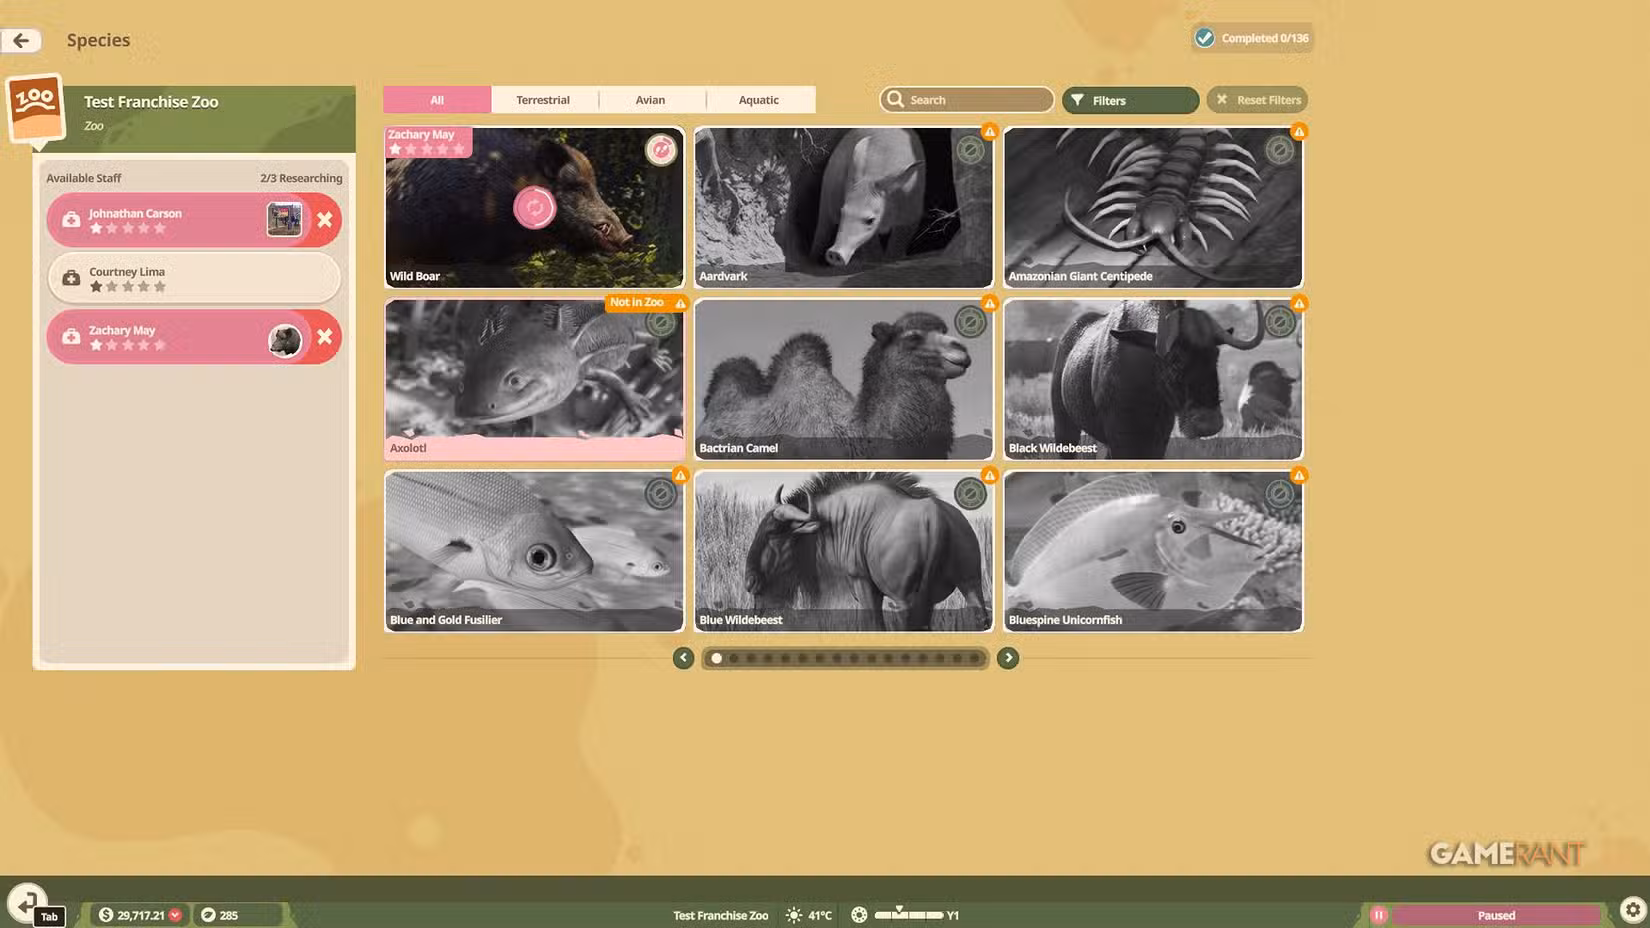Open settings gear in bottom right corner
Viewport: 1650px width, 928px height.
(1632, 910)
